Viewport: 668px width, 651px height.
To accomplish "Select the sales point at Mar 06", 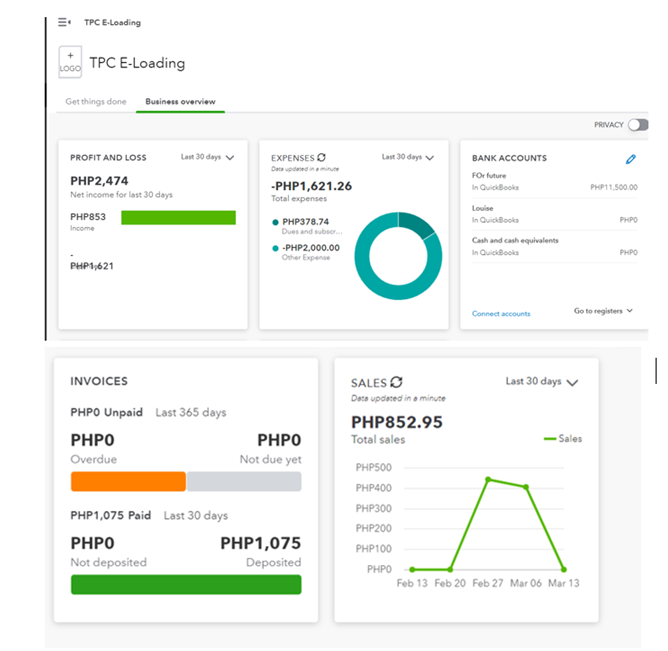I will (526, 487).
